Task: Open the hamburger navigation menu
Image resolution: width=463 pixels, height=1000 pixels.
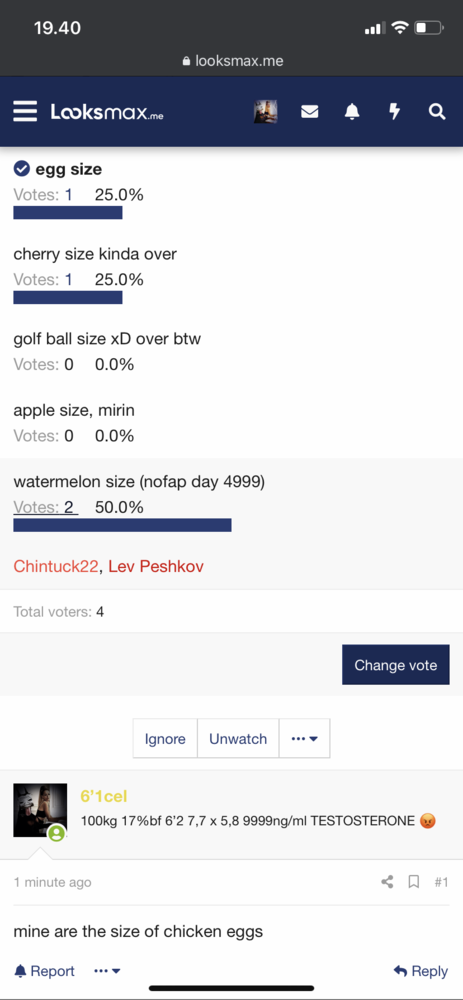Action: point(26,111)
